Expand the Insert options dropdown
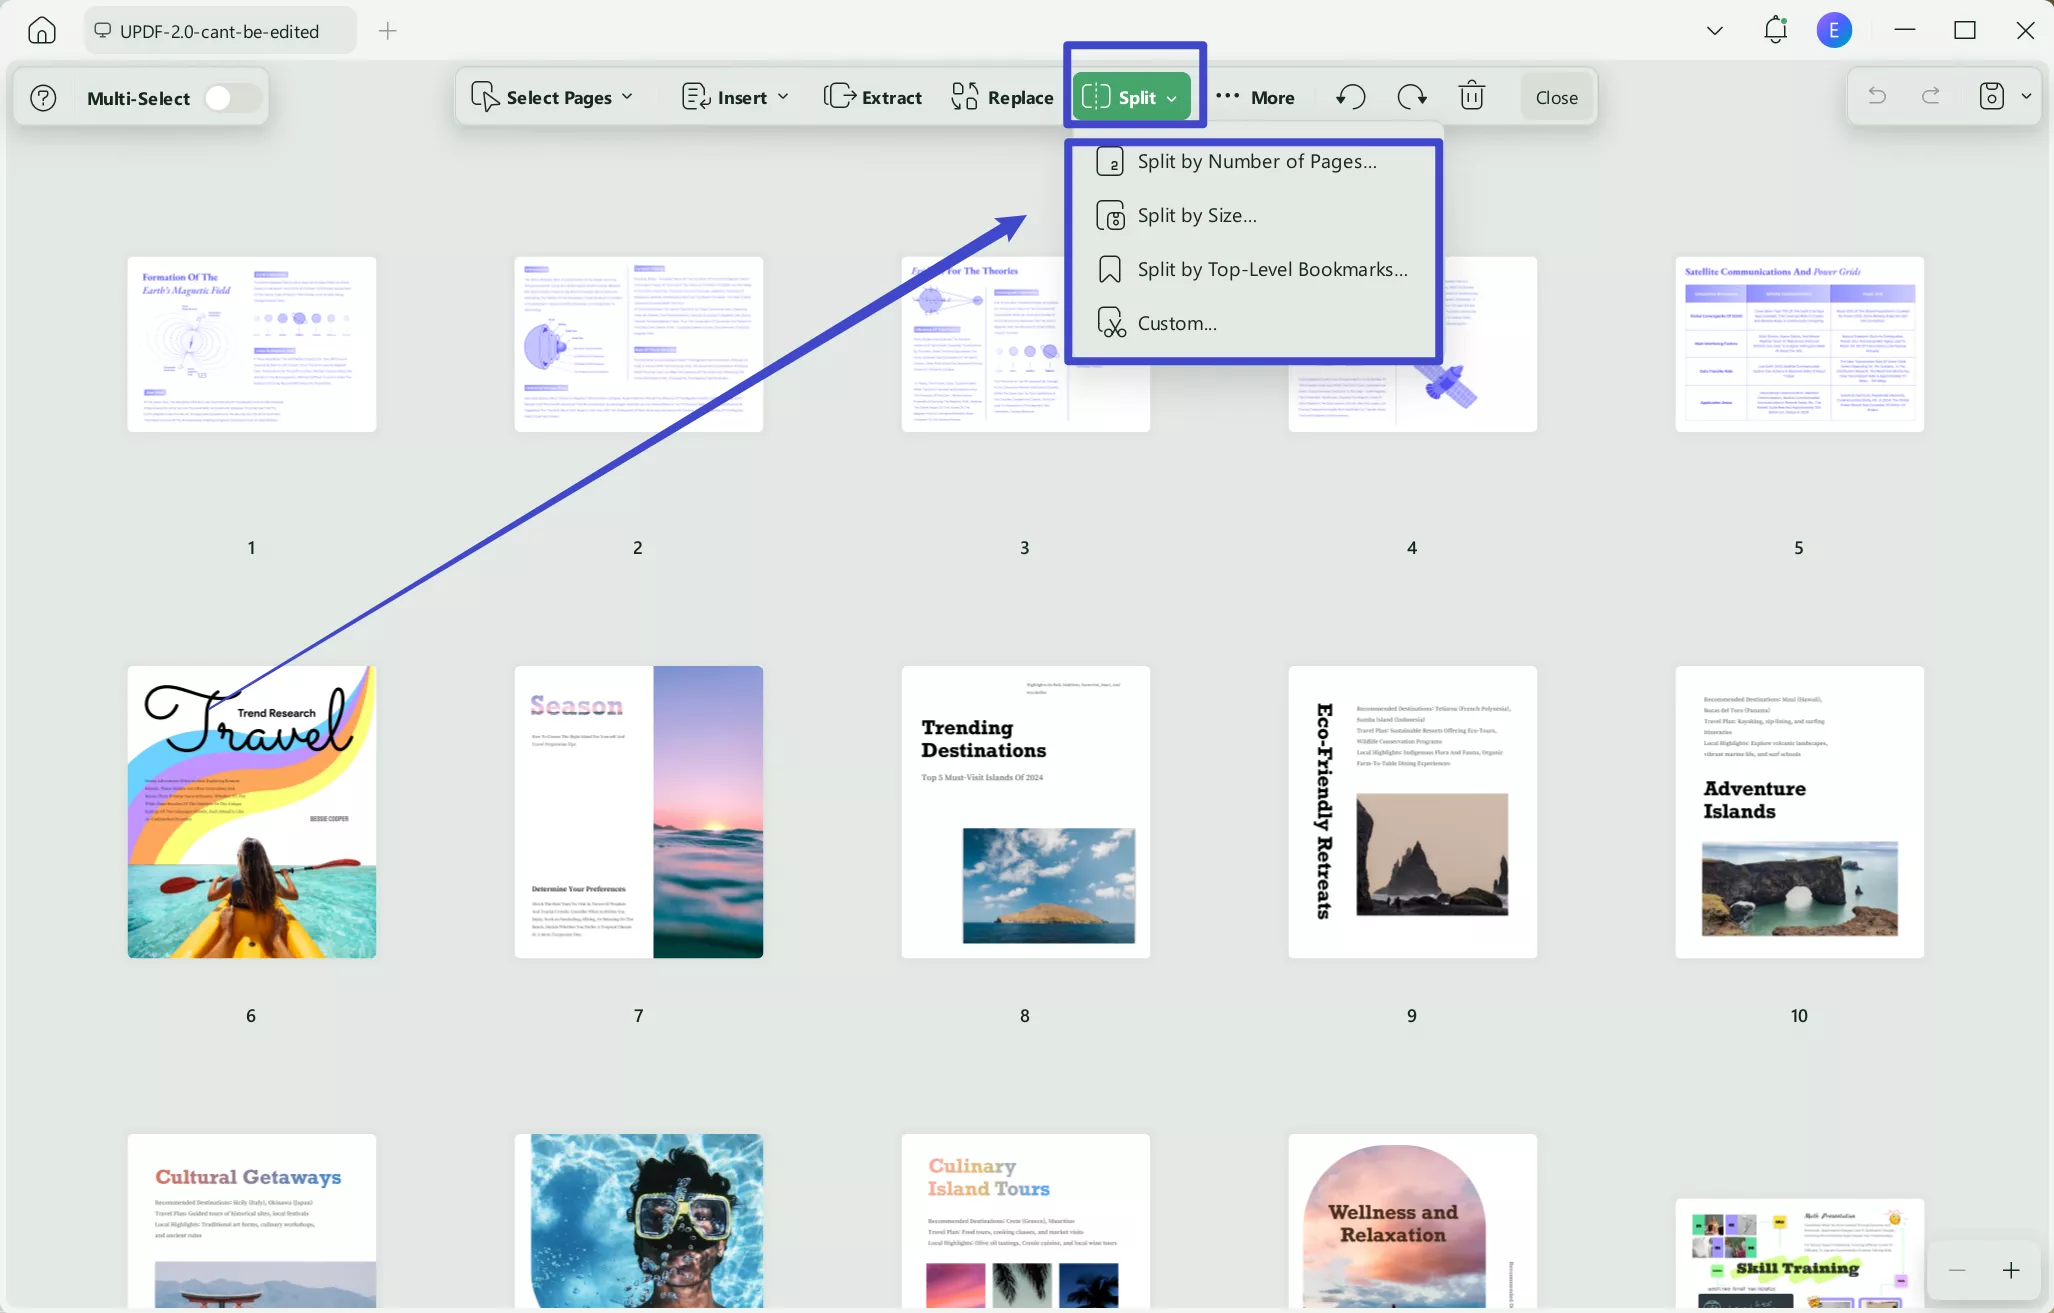 pyautogui.click(x=784, y=96)
